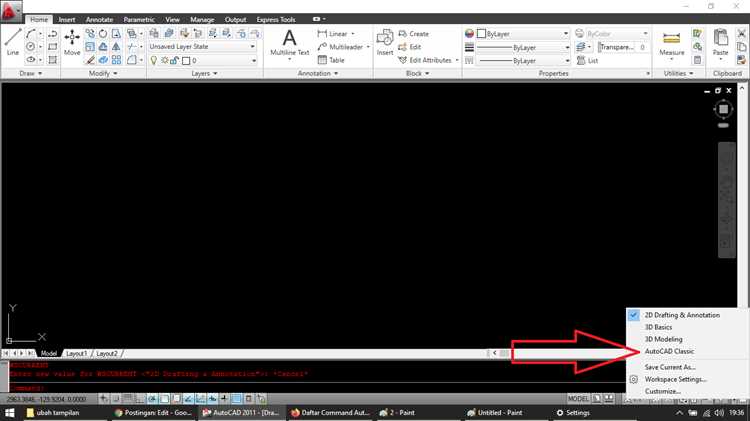Expand the Block panel
The width and height of the screenshot is (750, 421).
click(418, 74)
